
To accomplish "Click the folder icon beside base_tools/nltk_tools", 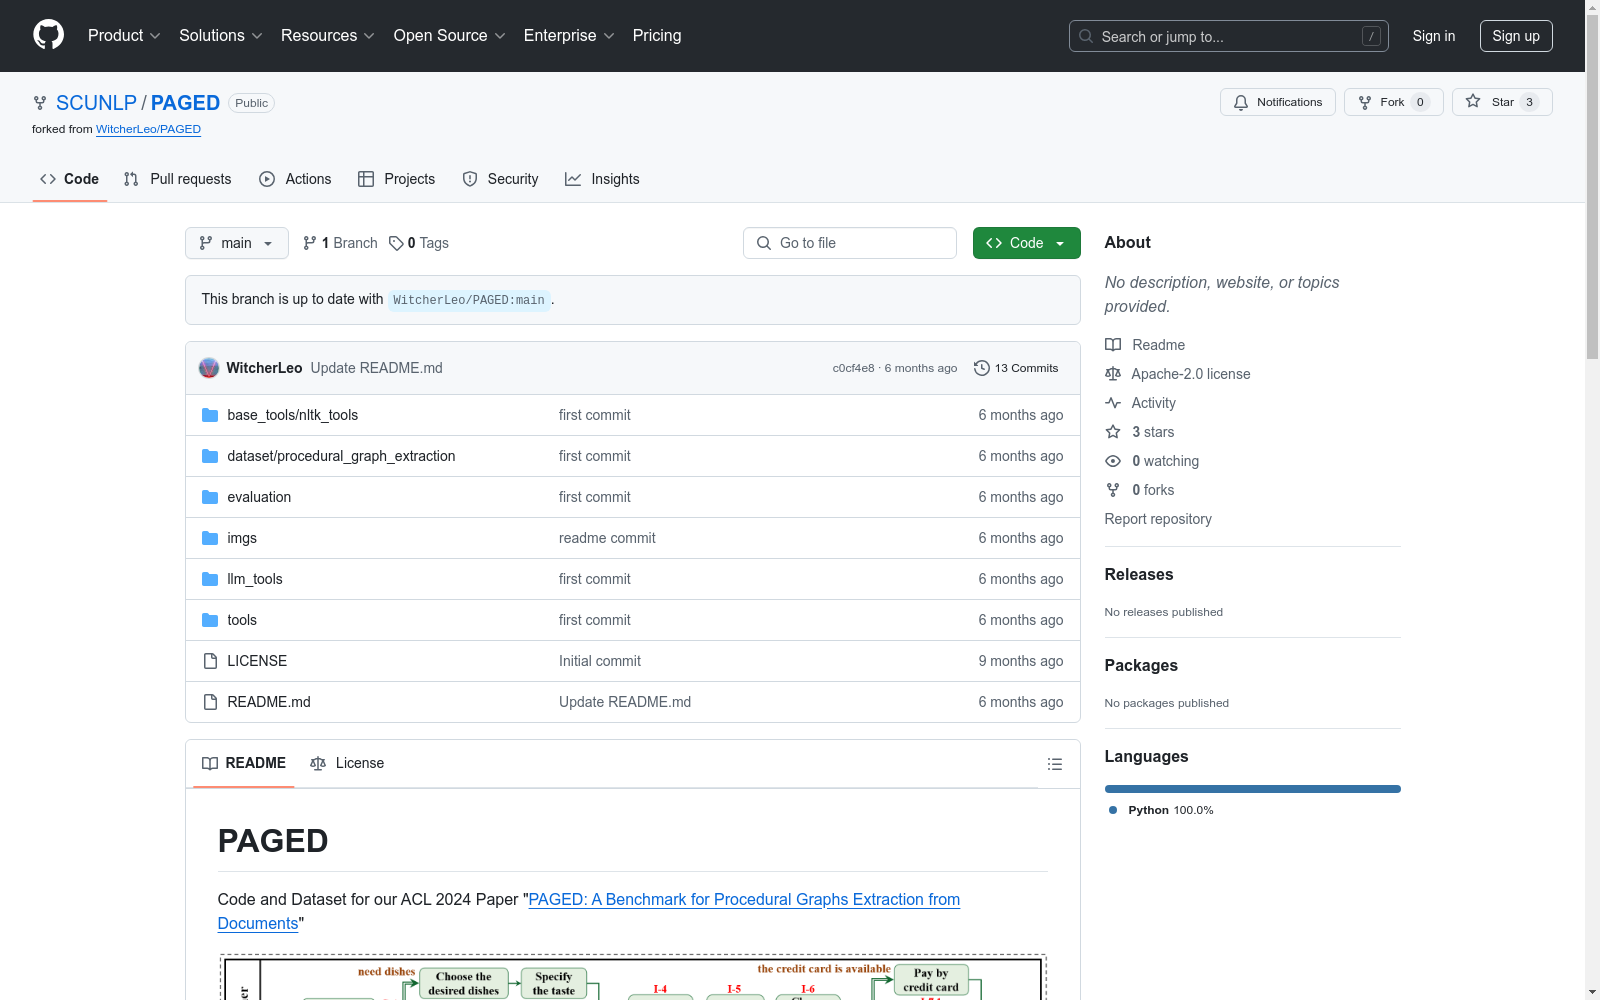I will pos(210,415).
